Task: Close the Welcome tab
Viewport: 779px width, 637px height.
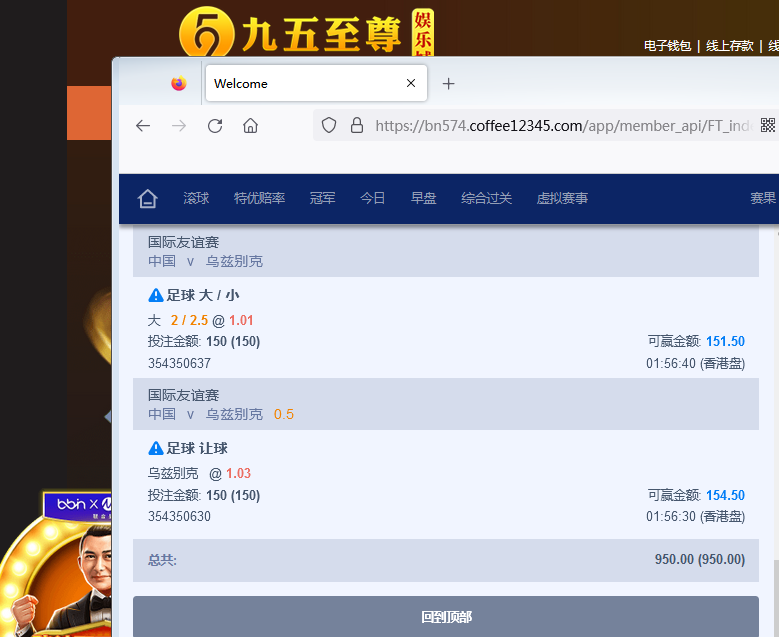Action: click(411, 84)
